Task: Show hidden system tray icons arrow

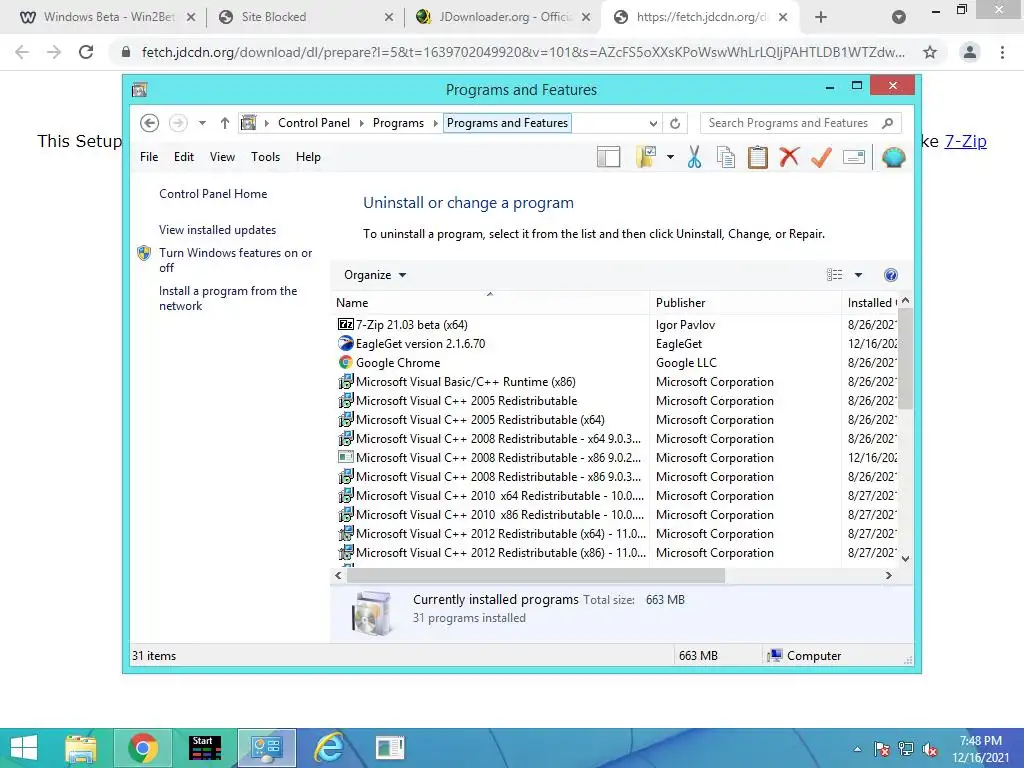Action: 857,750
